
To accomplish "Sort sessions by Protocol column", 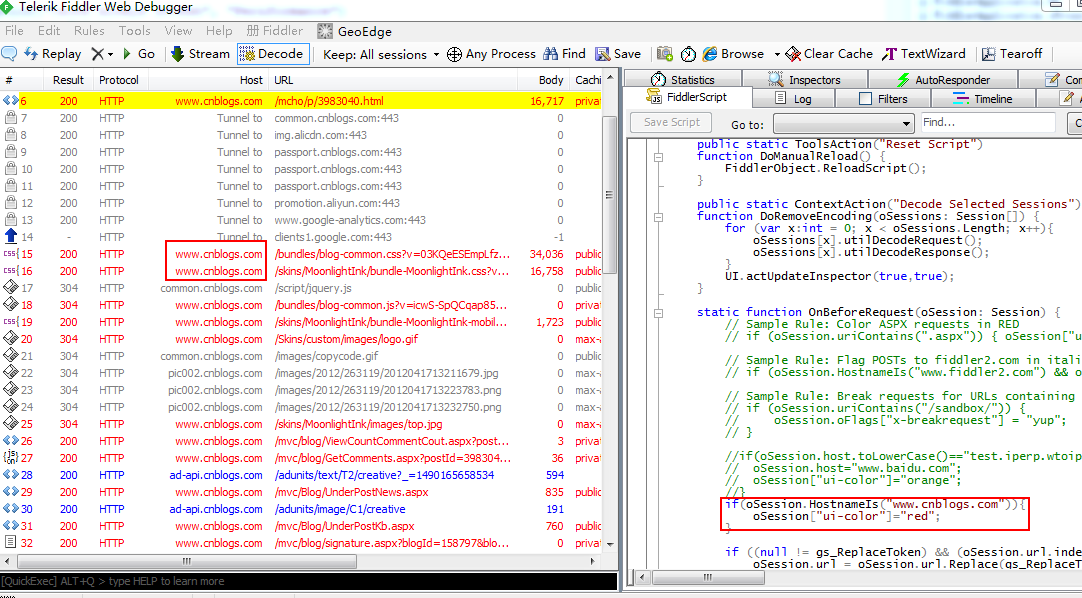I will pyautogui.click(x=119, y=80).
